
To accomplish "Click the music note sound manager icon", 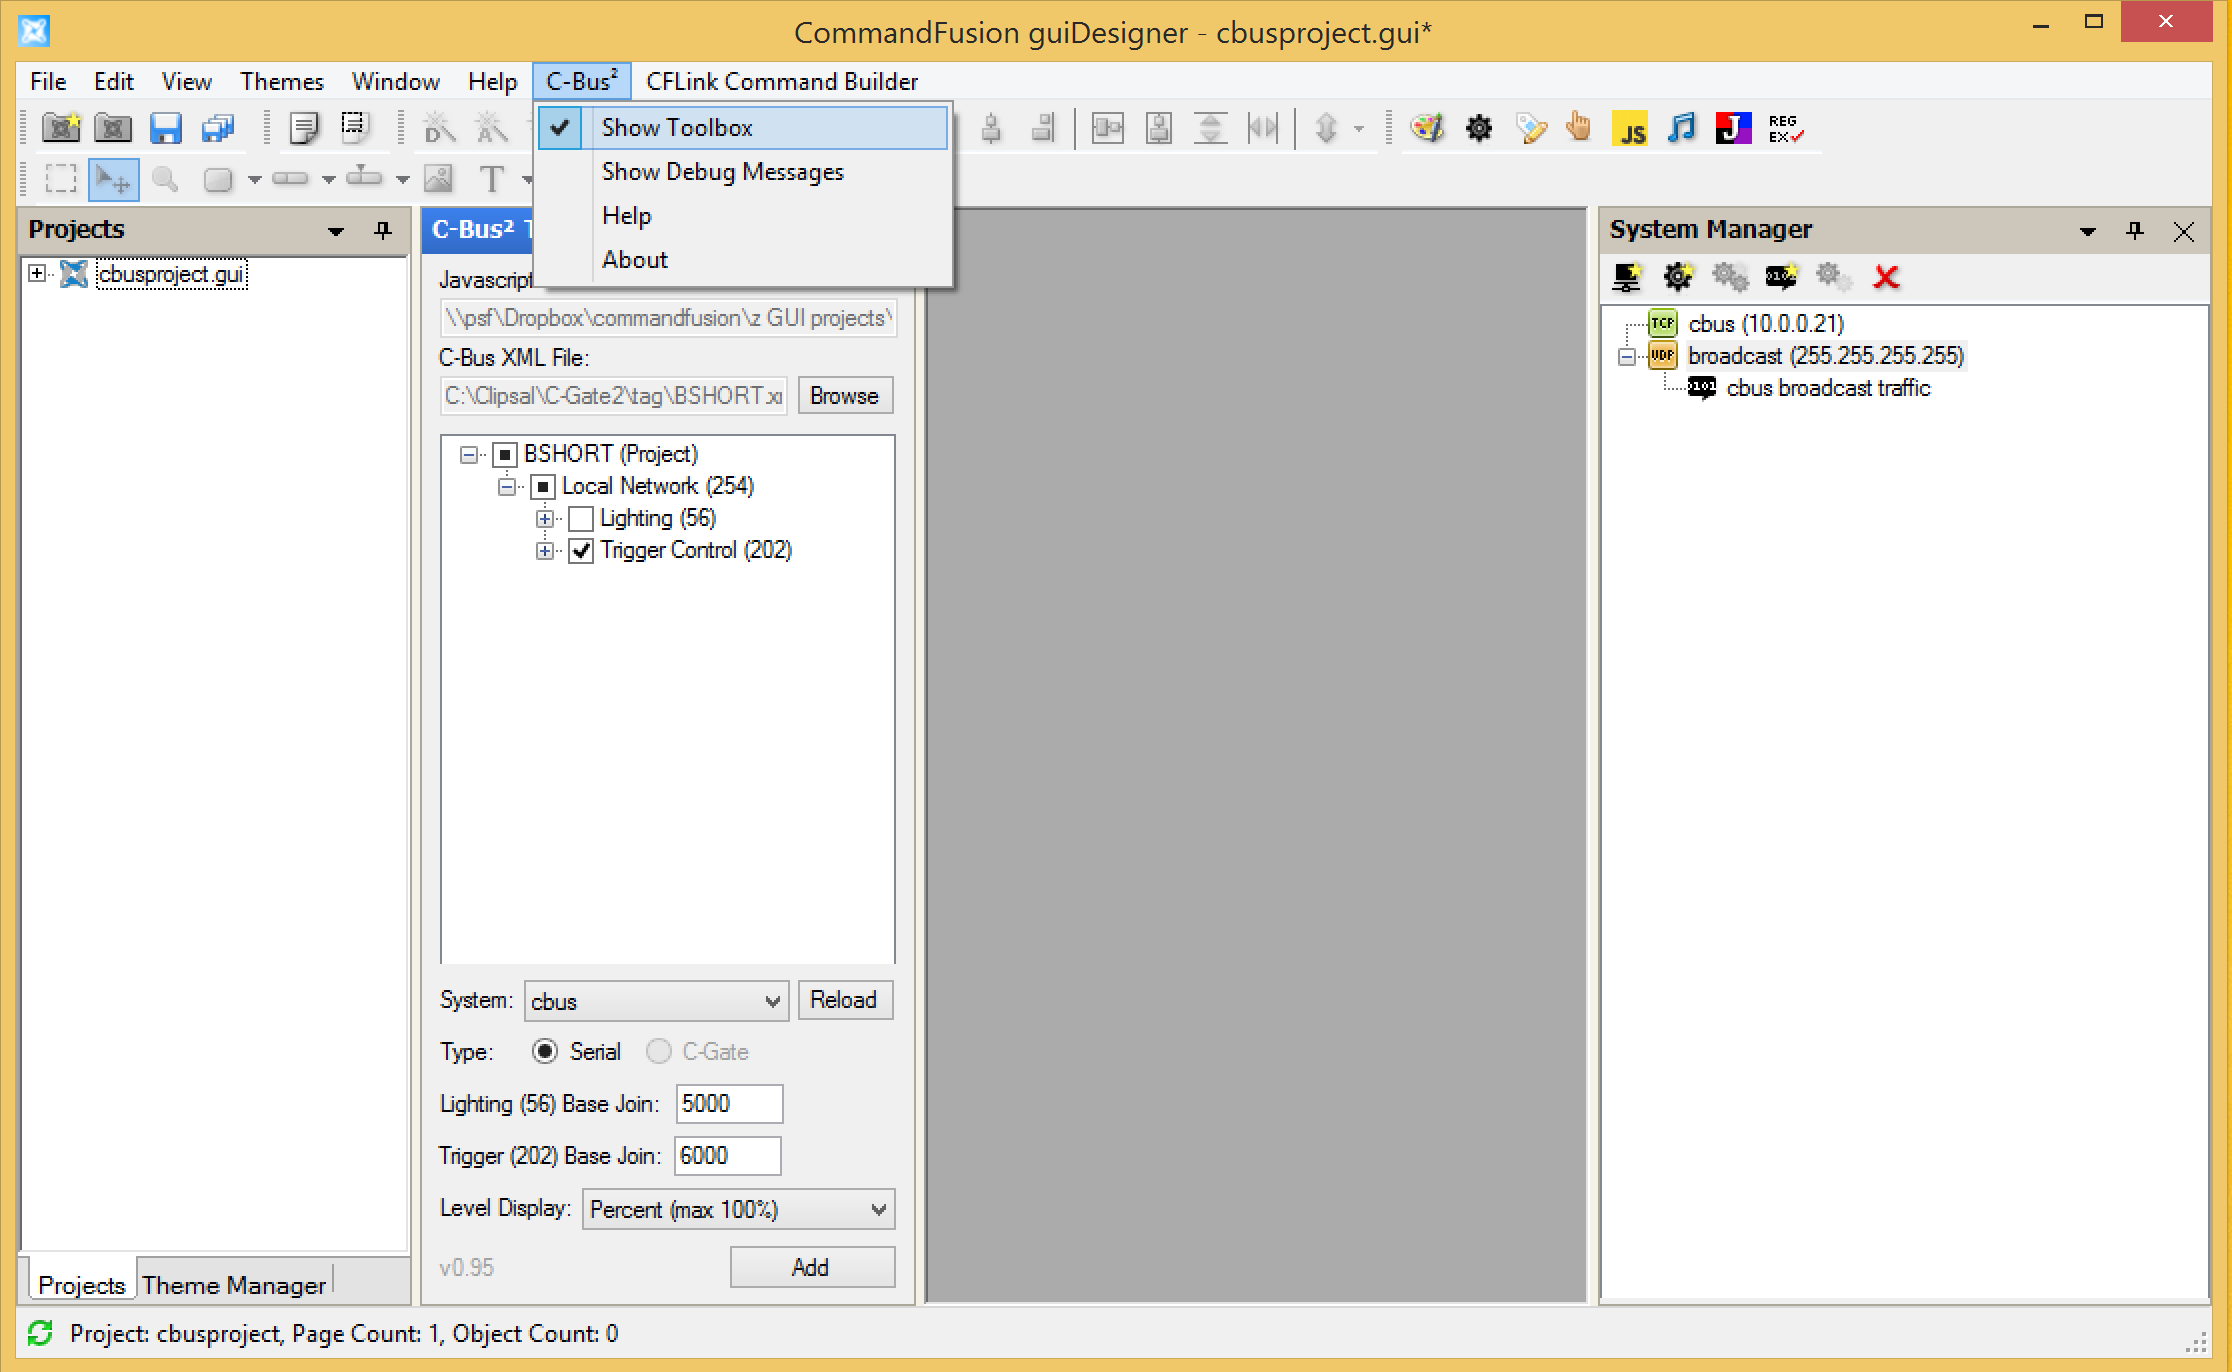I will [1681, 128].
